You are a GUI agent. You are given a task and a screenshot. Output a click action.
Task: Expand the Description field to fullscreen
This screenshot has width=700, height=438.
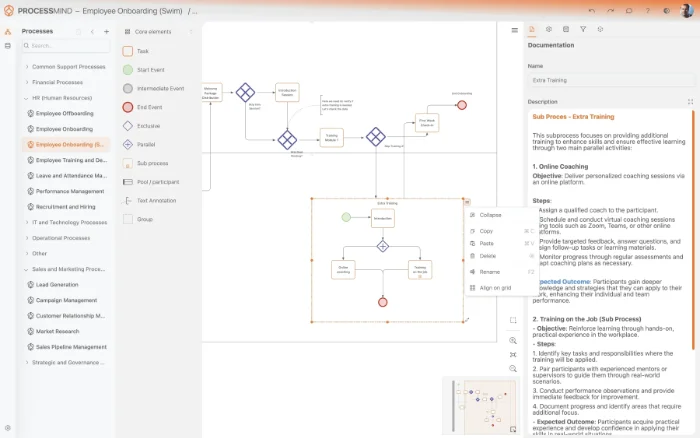pyautogui.click(x=690, y=102)
